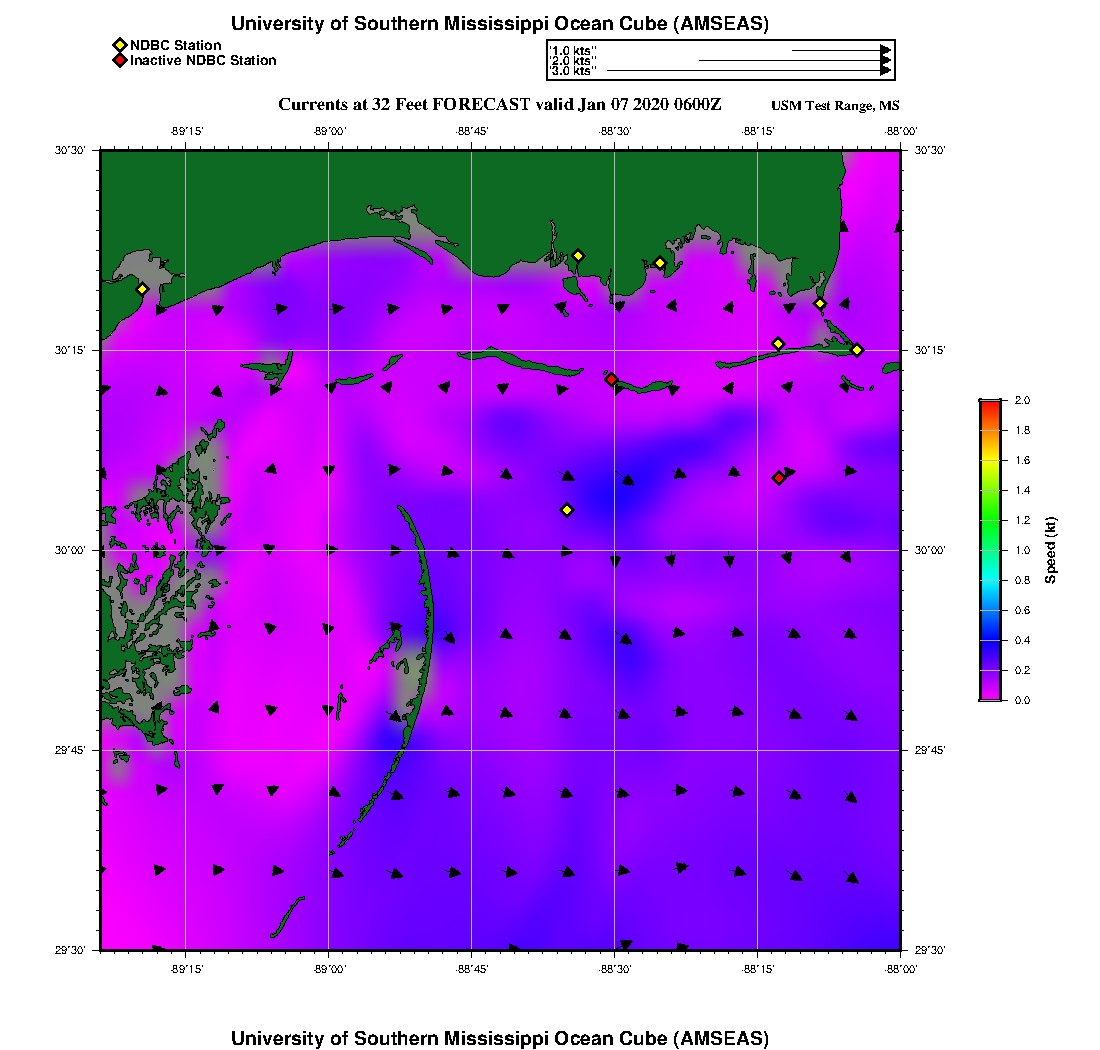This screenshot has width=1100, height=1050.
Task: Click the red Inactive NDBC Station legend diamond
Action: point(119,60)
